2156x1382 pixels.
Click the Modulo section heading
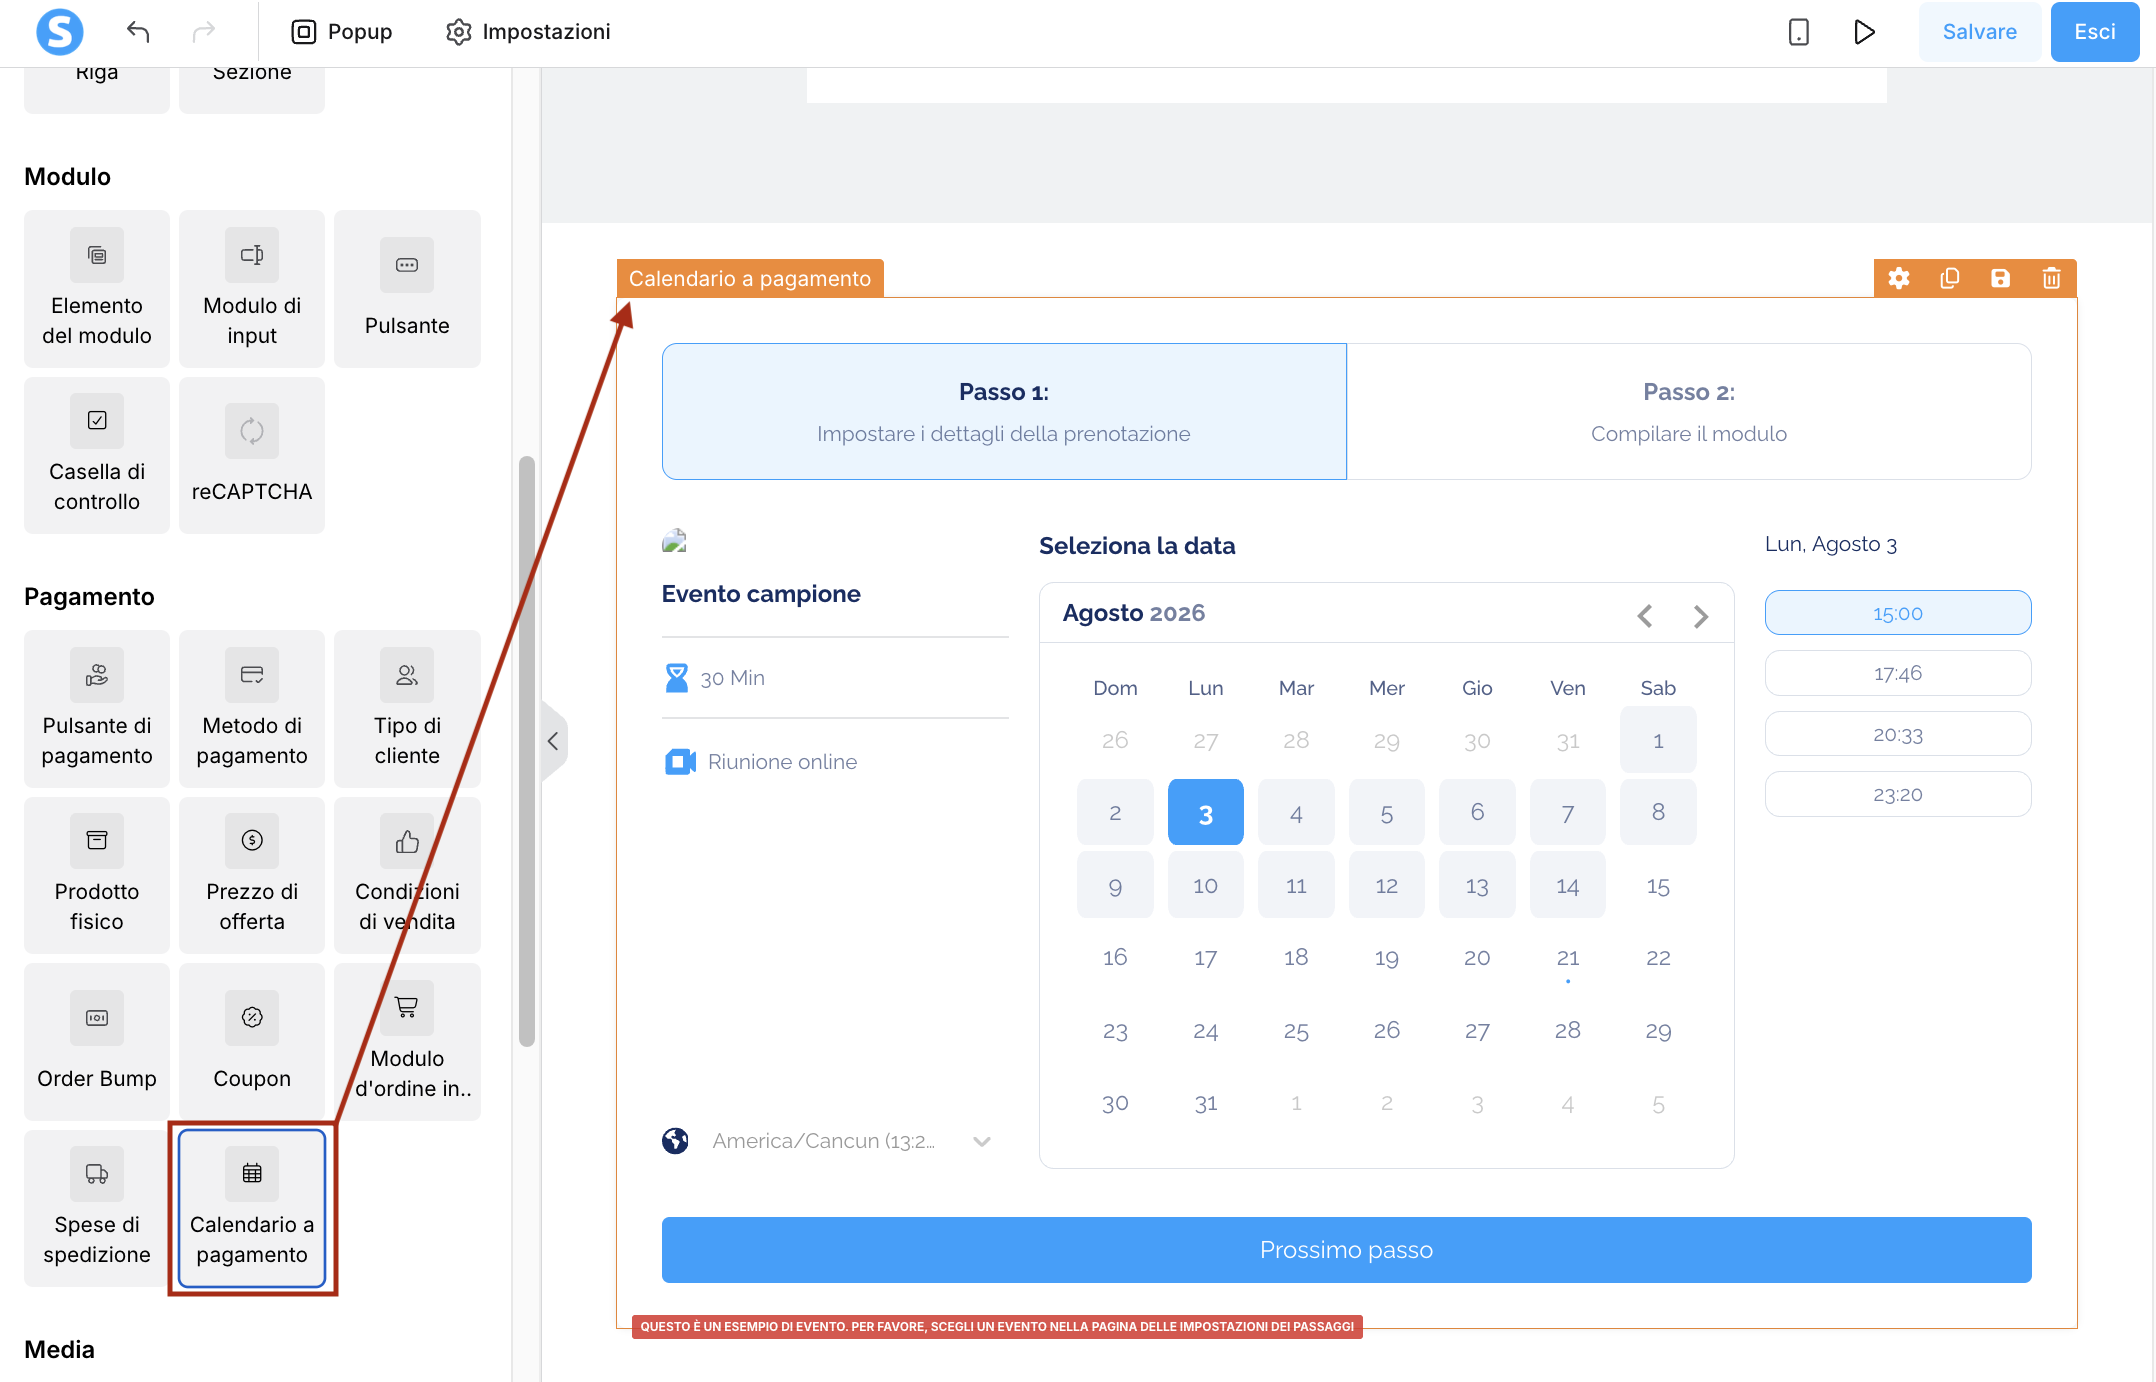coord(67,177)
